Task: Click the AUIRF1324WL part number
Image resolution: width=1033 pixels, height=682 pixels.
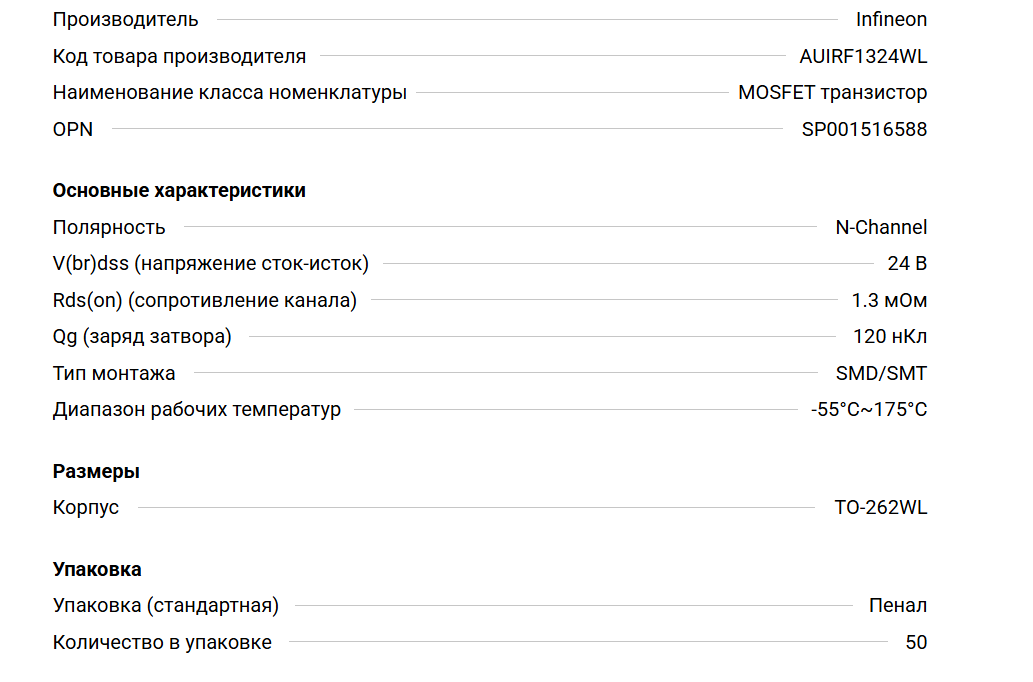Action: point(863,56)
